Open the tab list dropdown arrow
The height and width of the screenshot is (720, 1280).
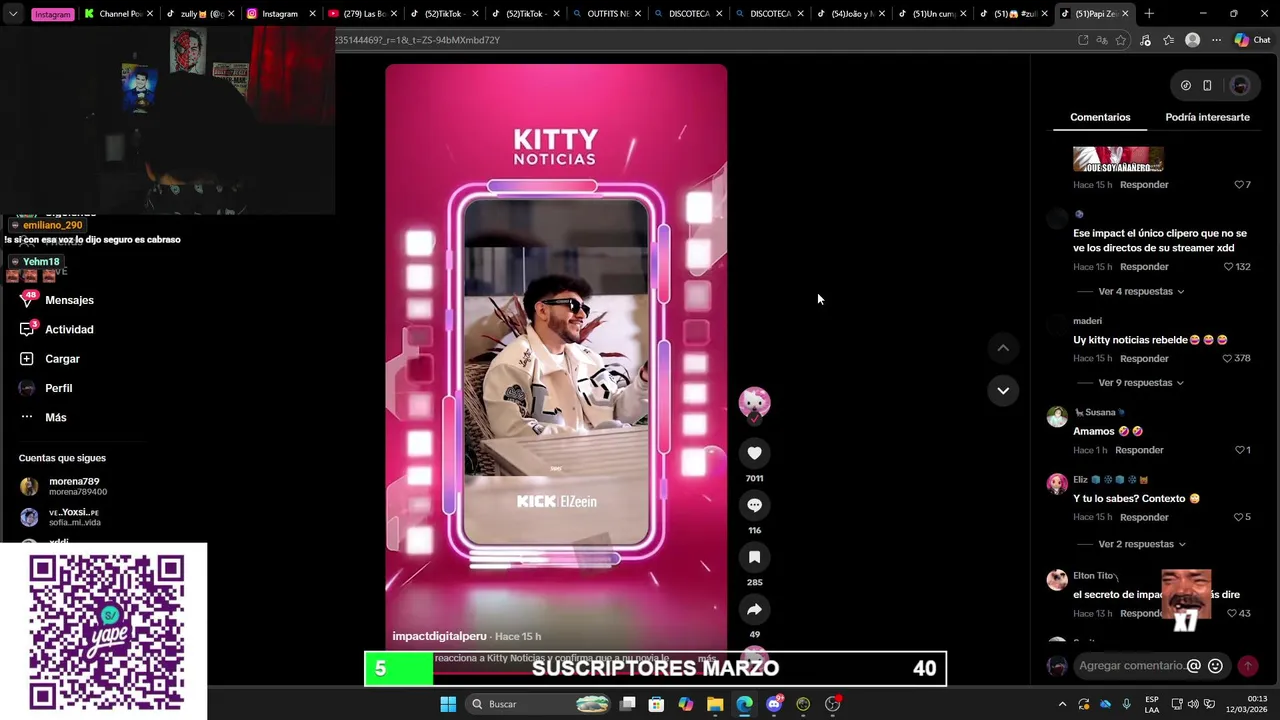coord(13,14)
